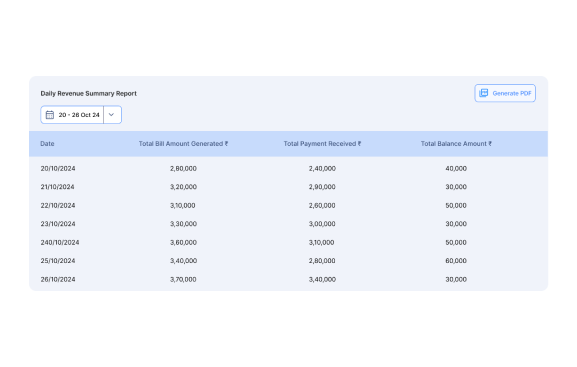Click Total Balance Amount column header

click(456, 144)
